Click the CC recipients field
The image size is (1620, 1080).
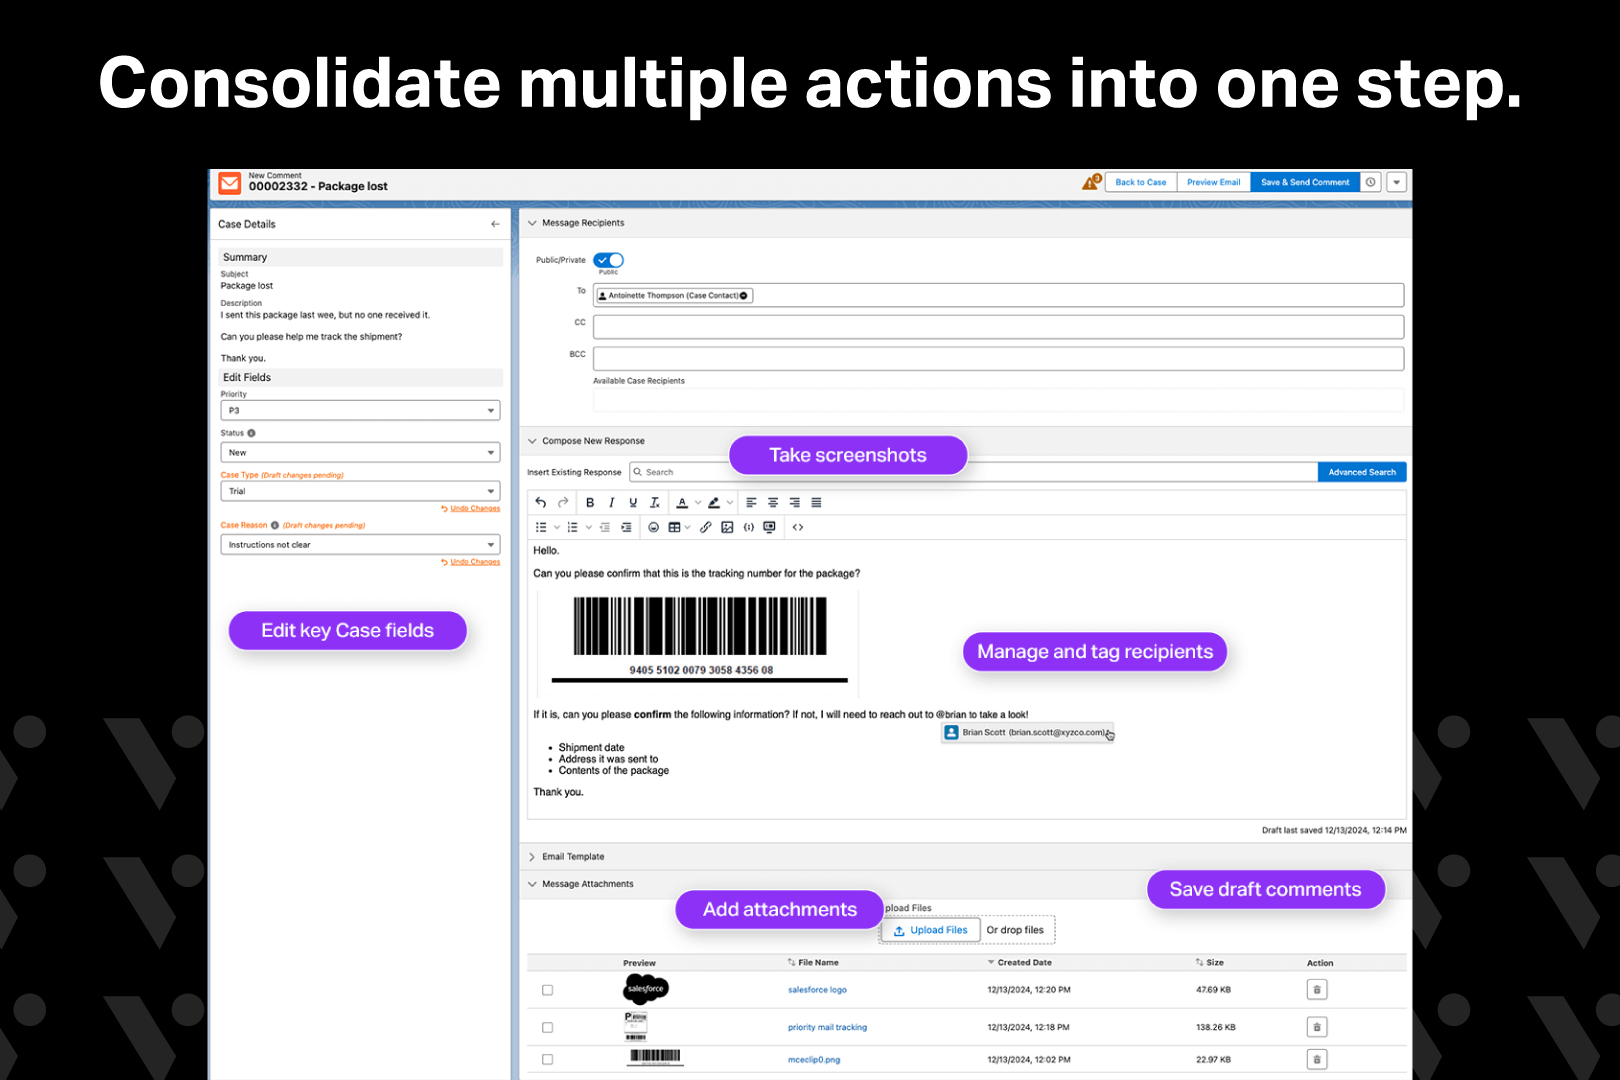(x=998, y=327)
